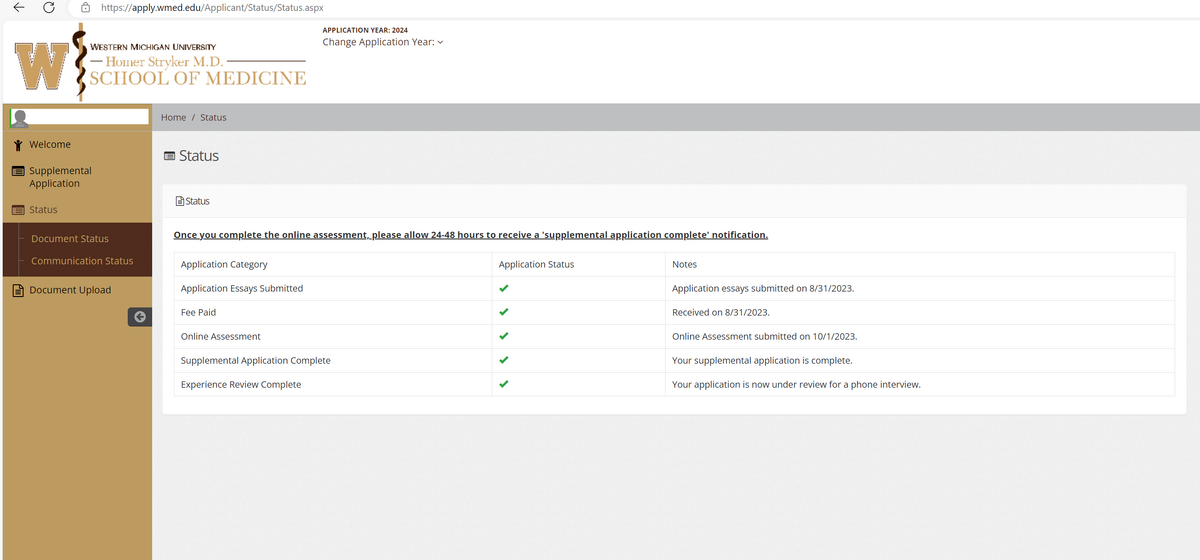The width and height of the screenshot is (1200, 560).
Task: Click the Welcome person icon
Action: click(18, 144)
